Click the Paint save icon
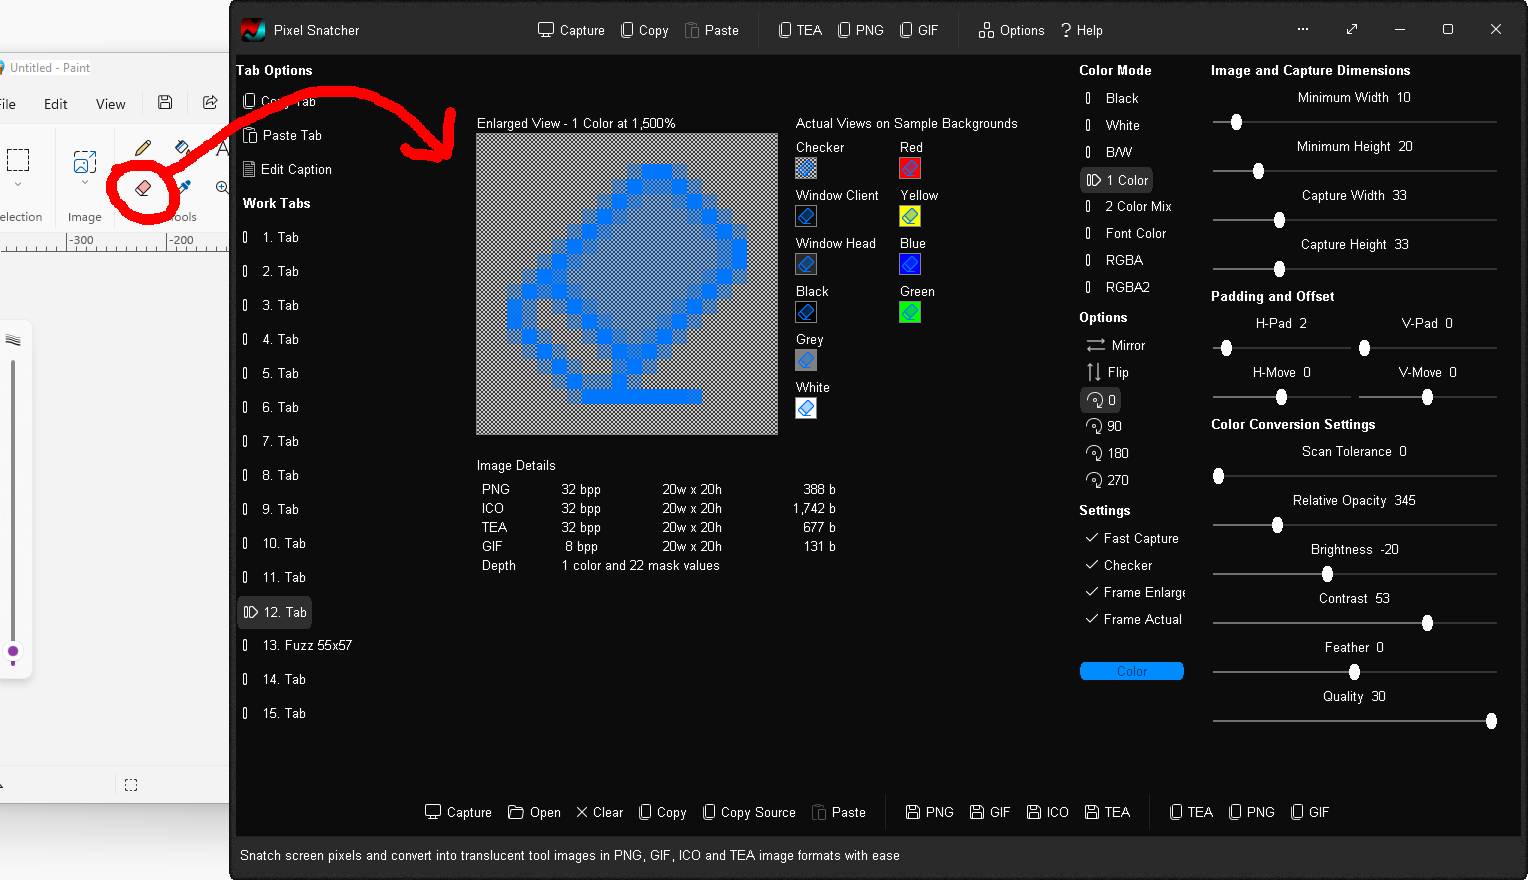The image size is (1528, 880). coord(165,103)
